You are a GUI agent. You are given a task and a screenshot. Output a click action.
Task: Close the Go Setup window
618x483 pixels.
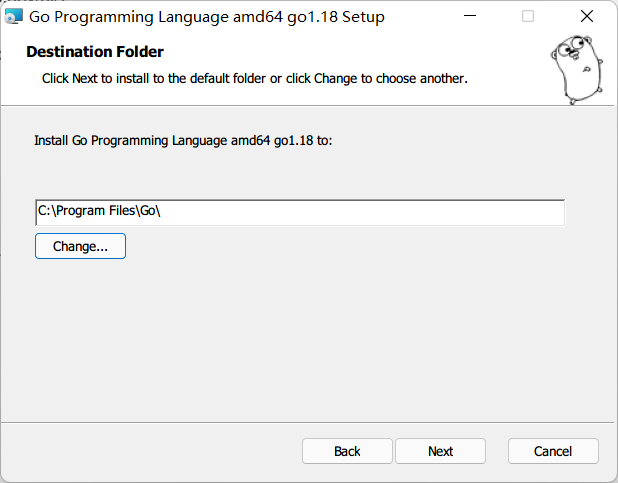(x=587, y=16)
